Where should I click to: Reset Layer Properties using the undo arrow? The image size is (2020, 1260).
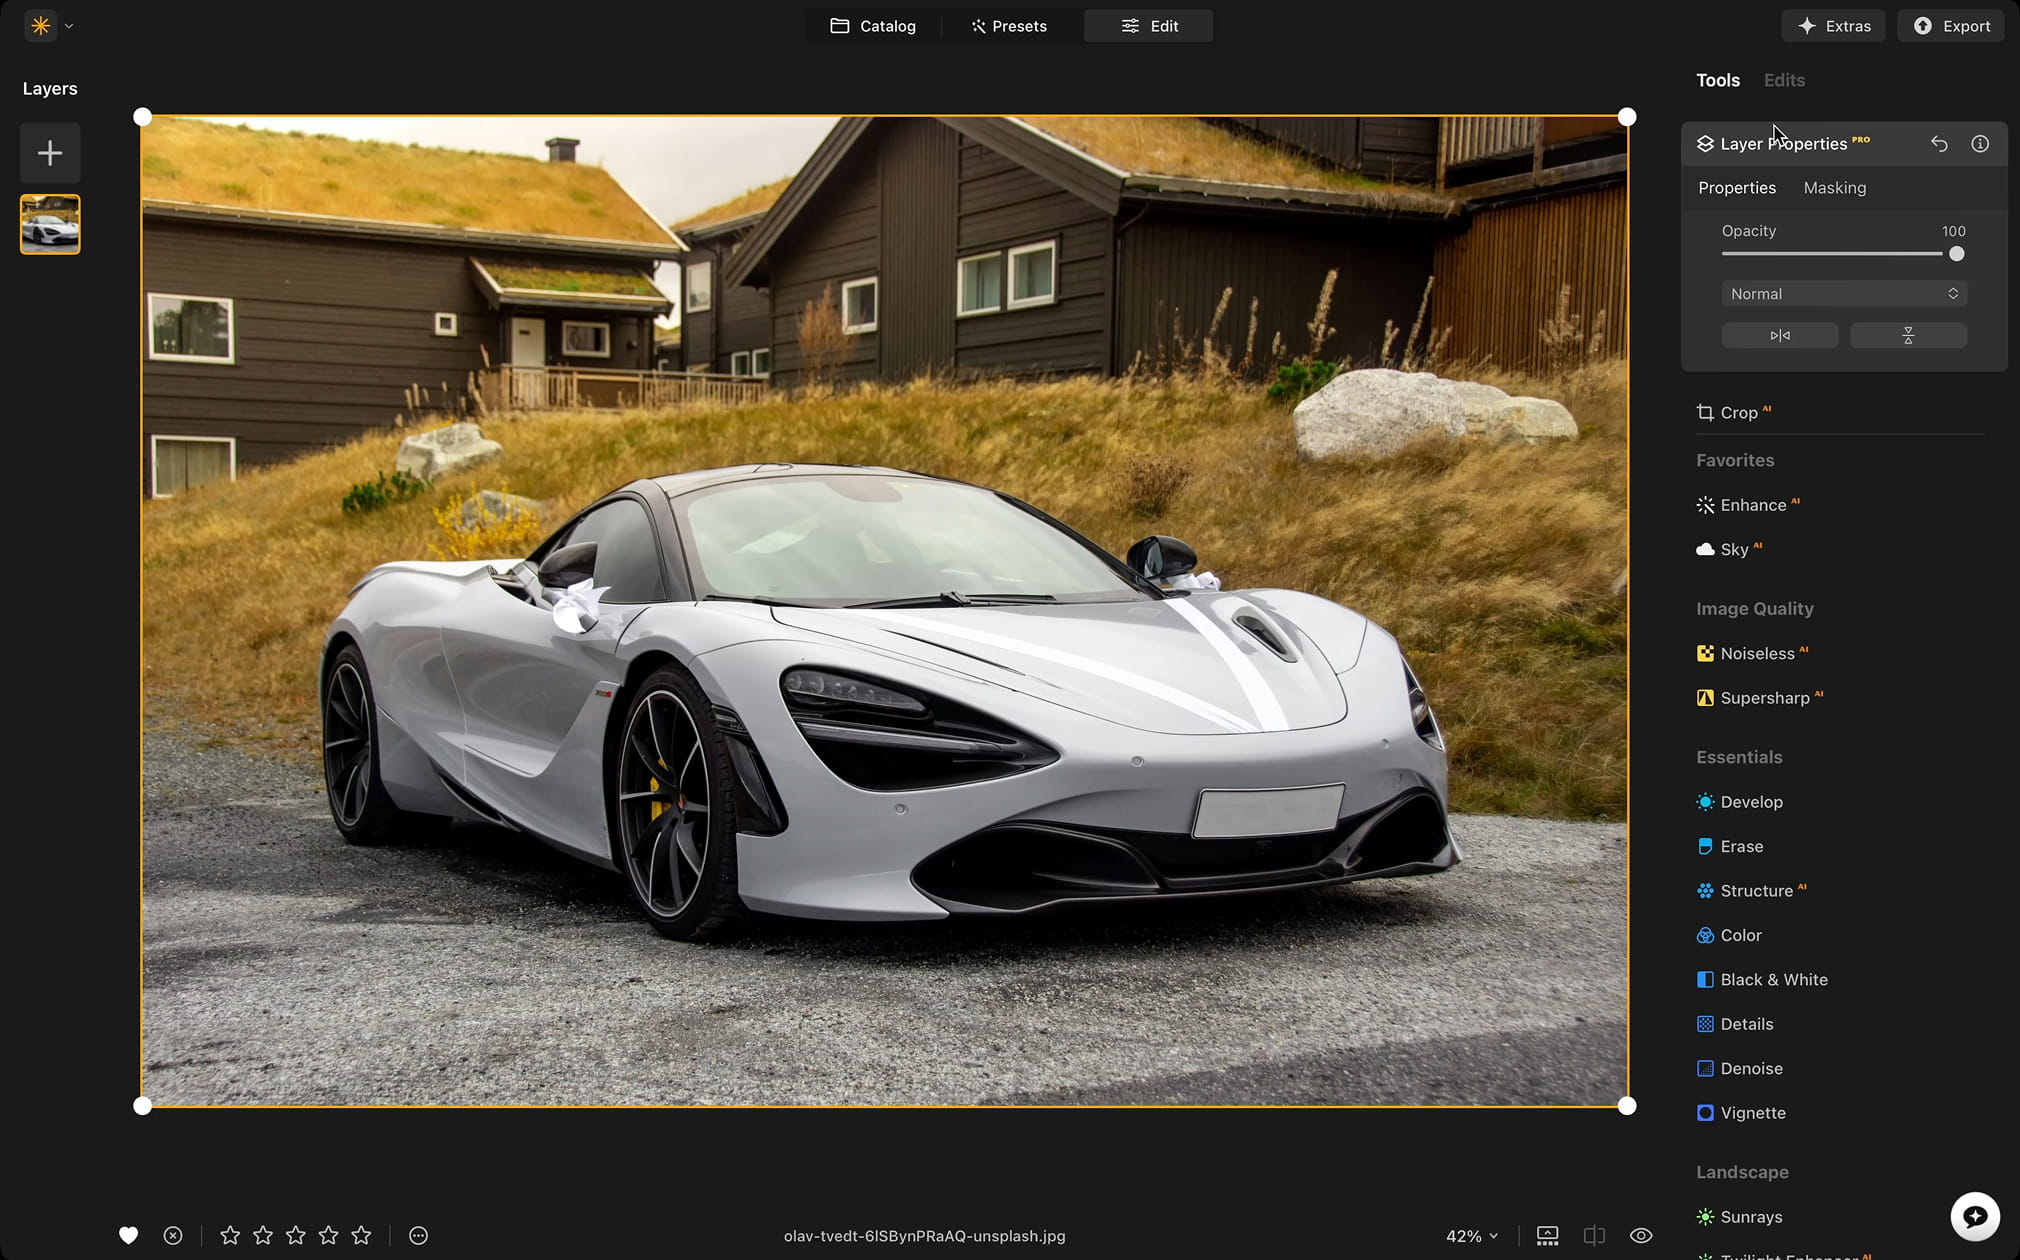click(1938, 144)
